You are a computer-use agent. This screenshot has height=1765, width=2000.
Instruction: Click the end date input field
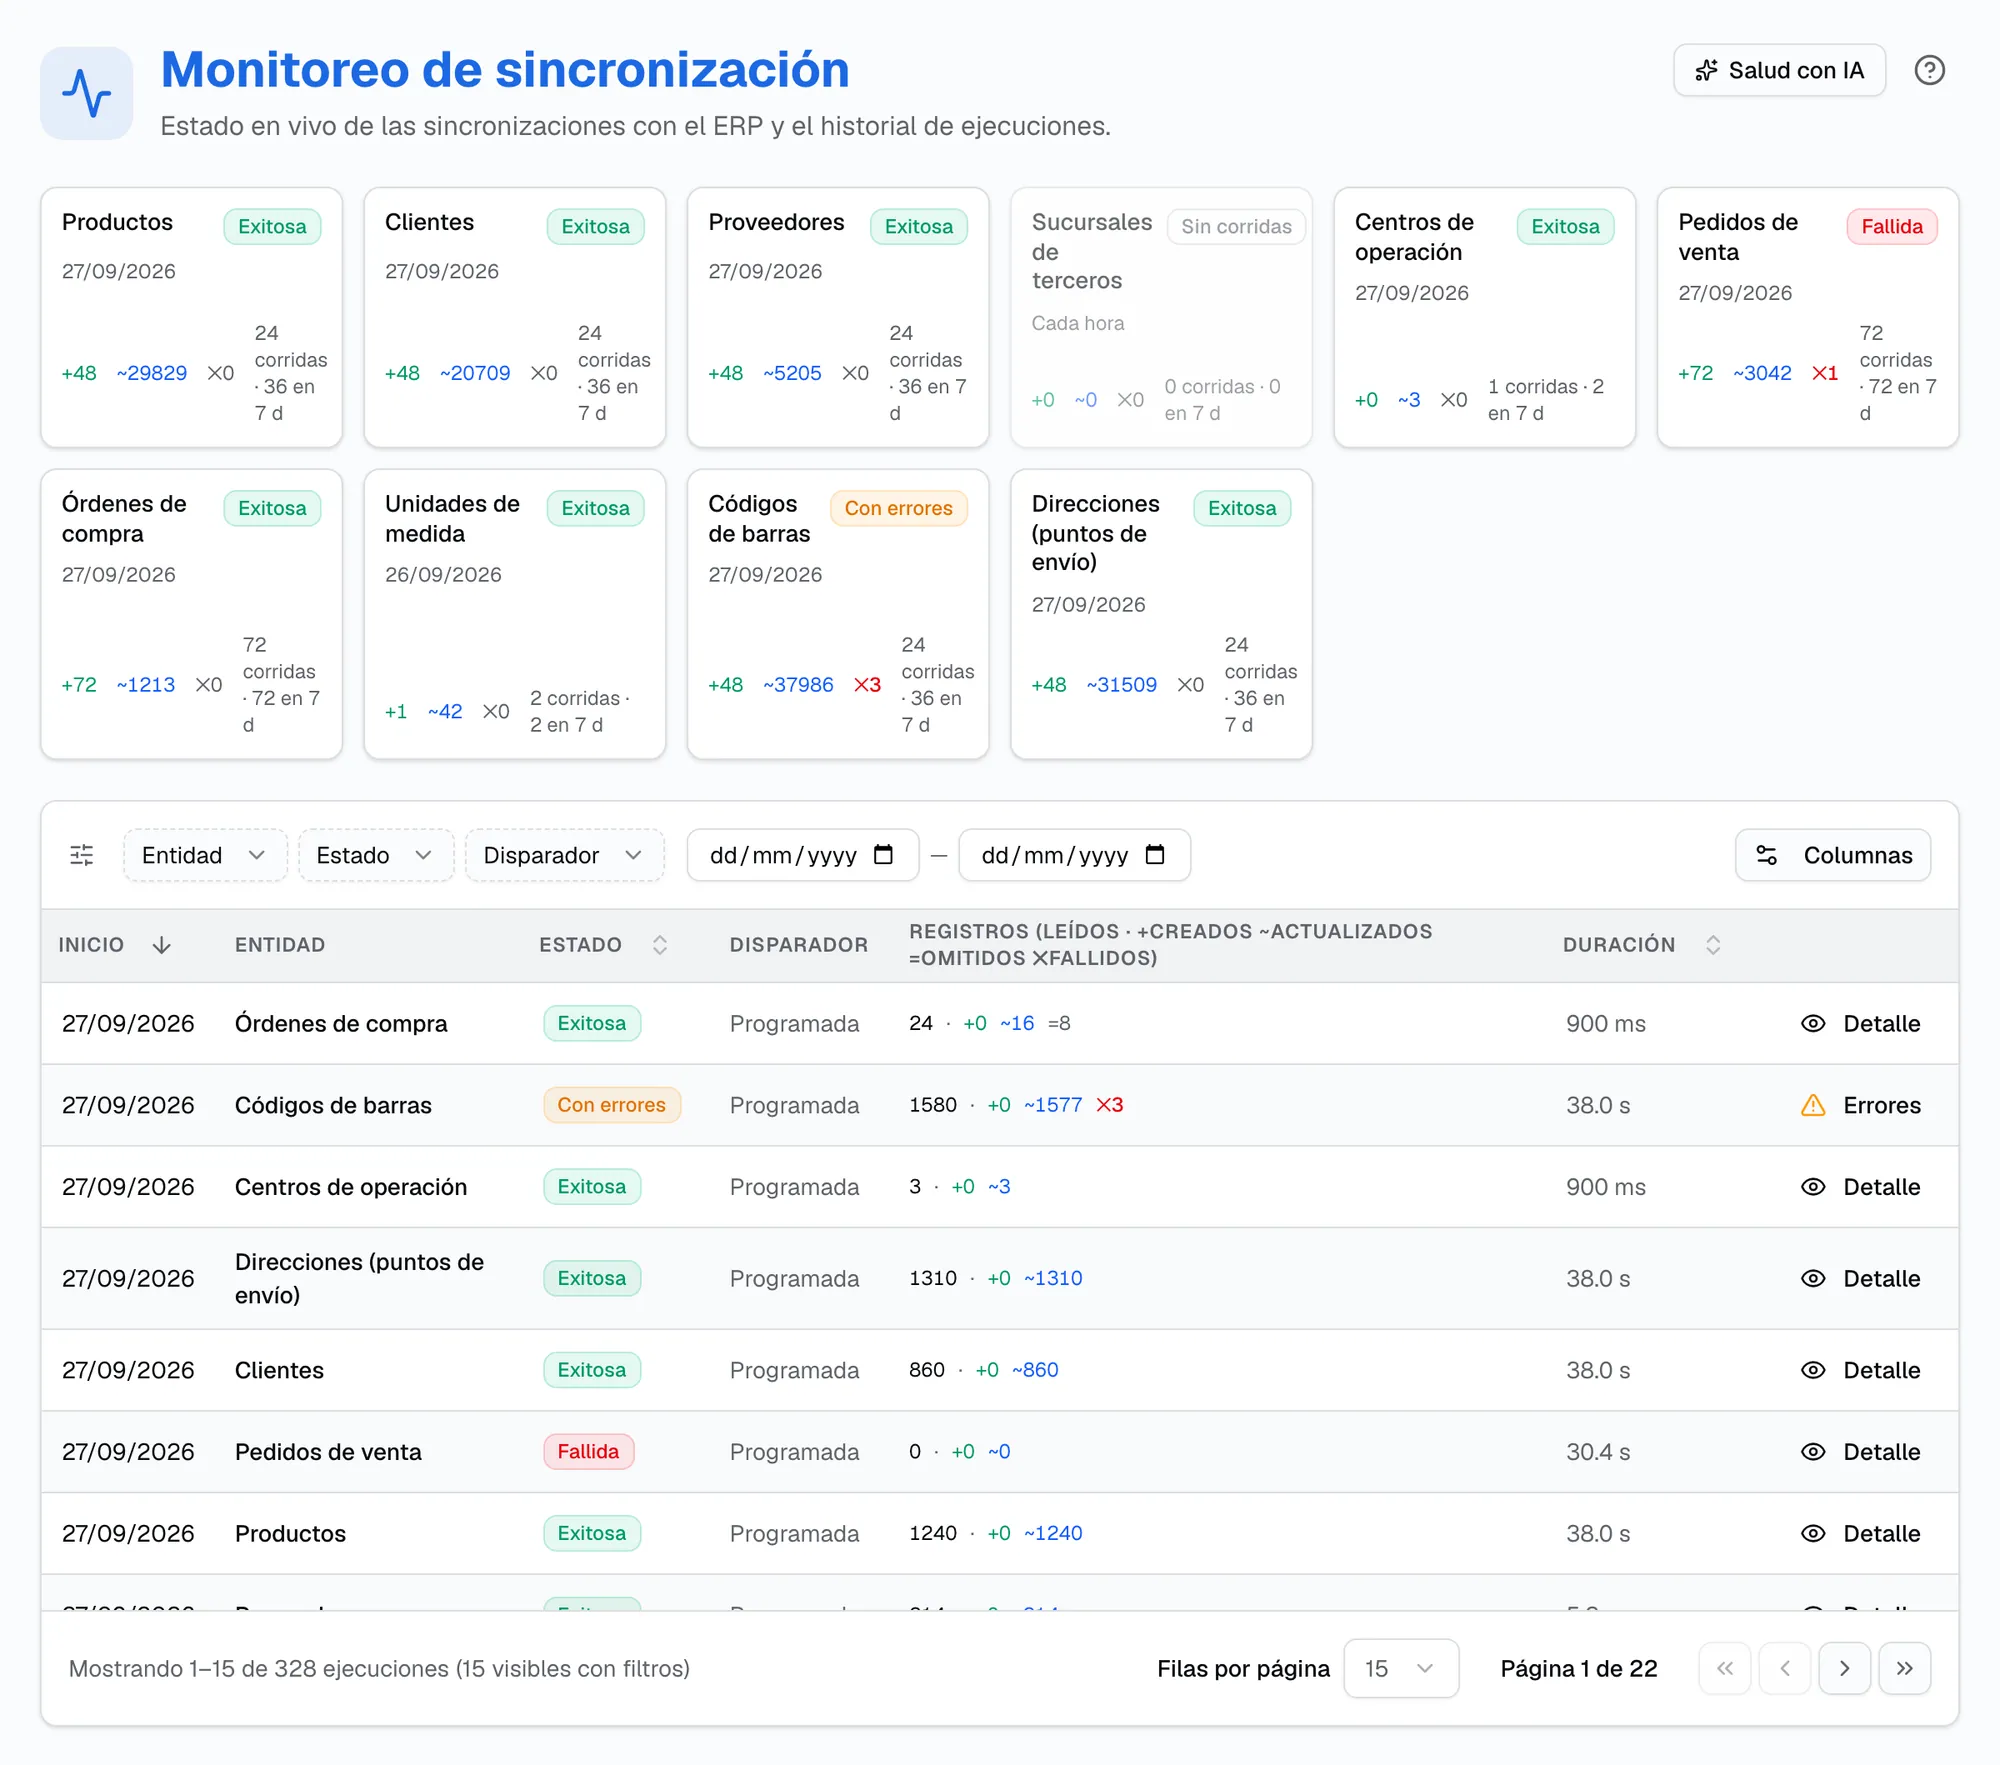point(1074,855)
